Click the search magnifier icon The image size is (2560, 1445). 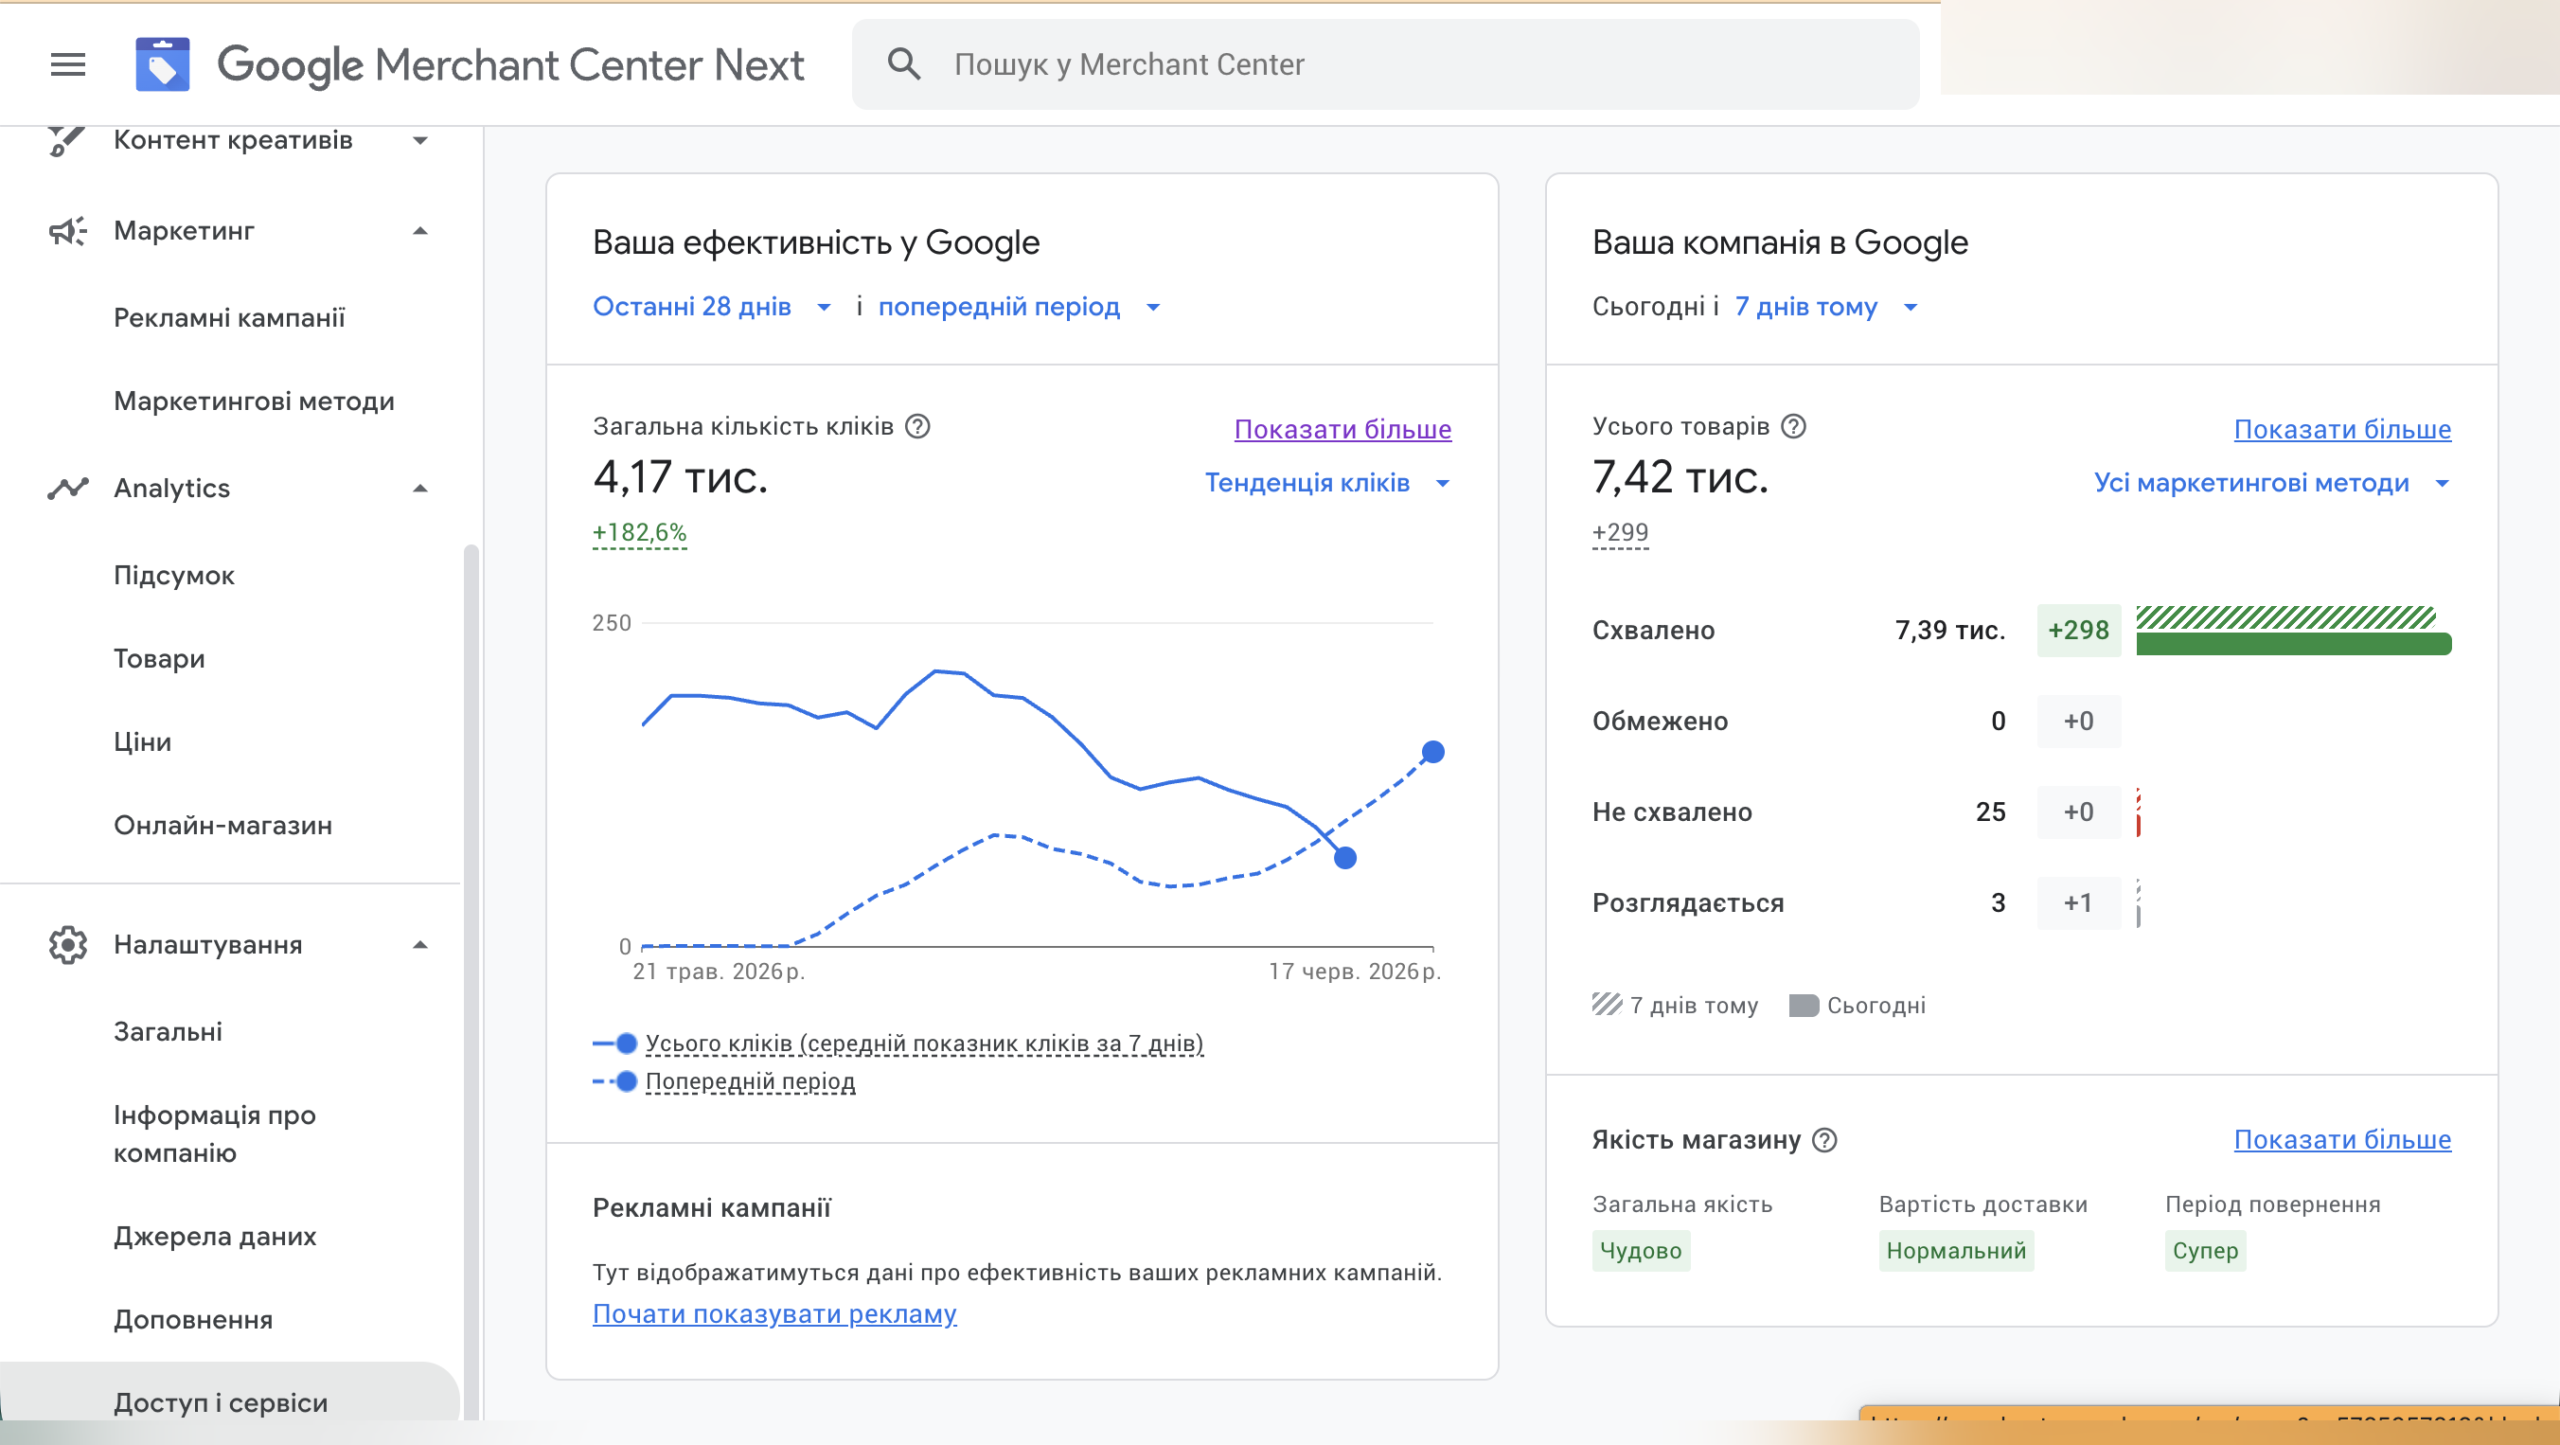click(x=904, y=64)
